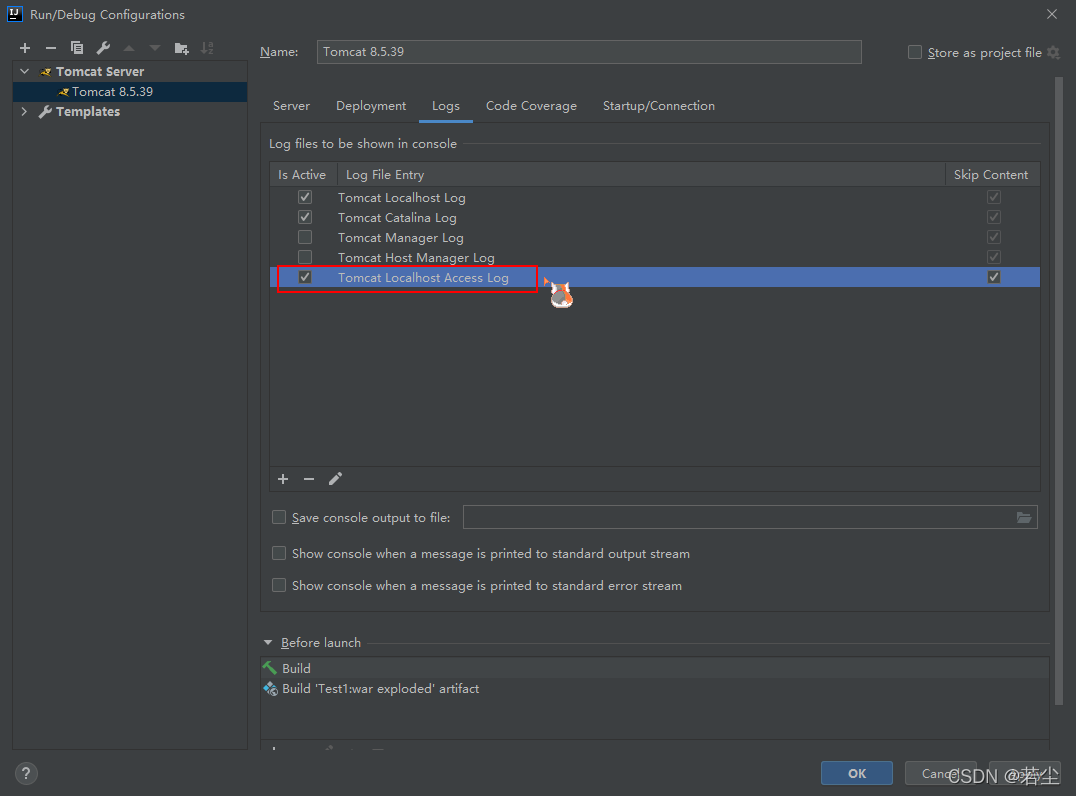The image size is (1076, 796).
Task: Click the Skip Content column header
Action: coord(992,174)
